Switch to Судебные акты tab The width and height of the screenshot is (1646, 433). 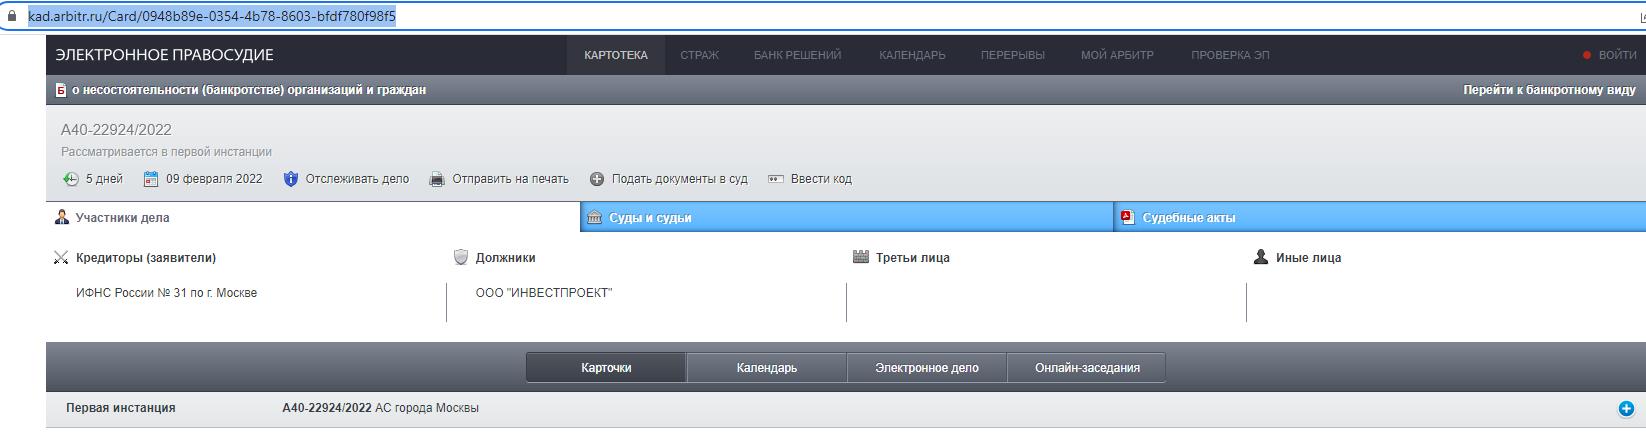pos(1380,217)
